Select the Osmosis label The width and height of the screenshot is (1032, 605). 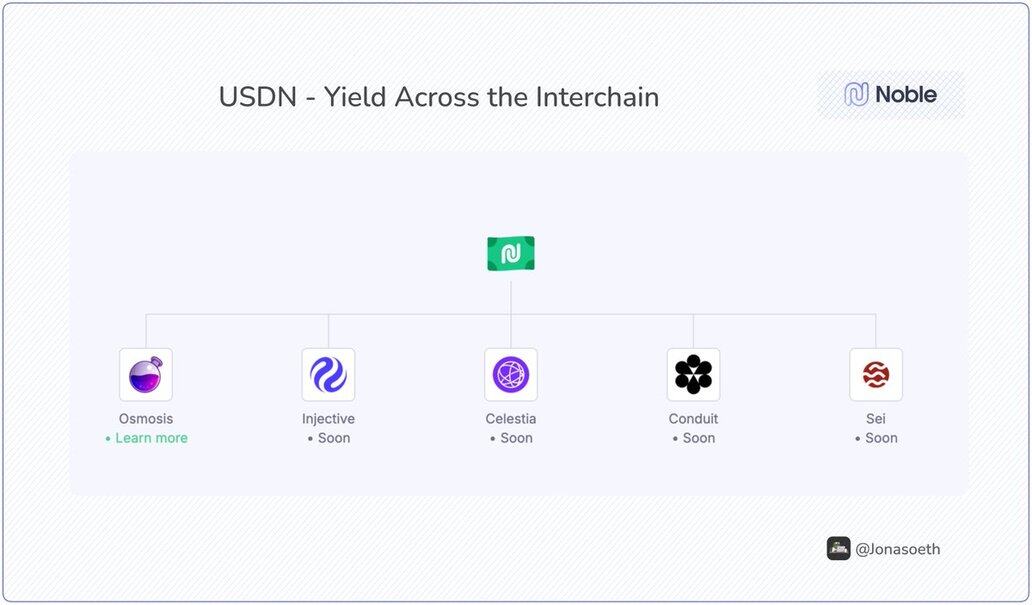coord(146,419)
